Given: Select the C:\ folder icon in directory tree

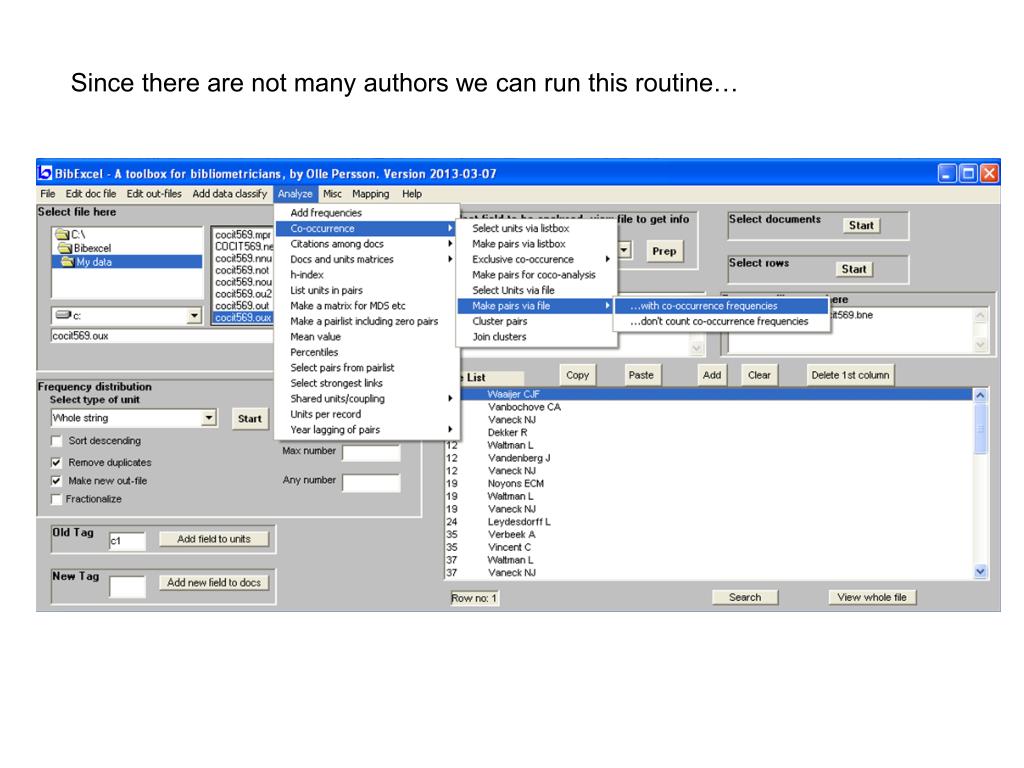Looking at the screenshot, I should coord(63,234).
